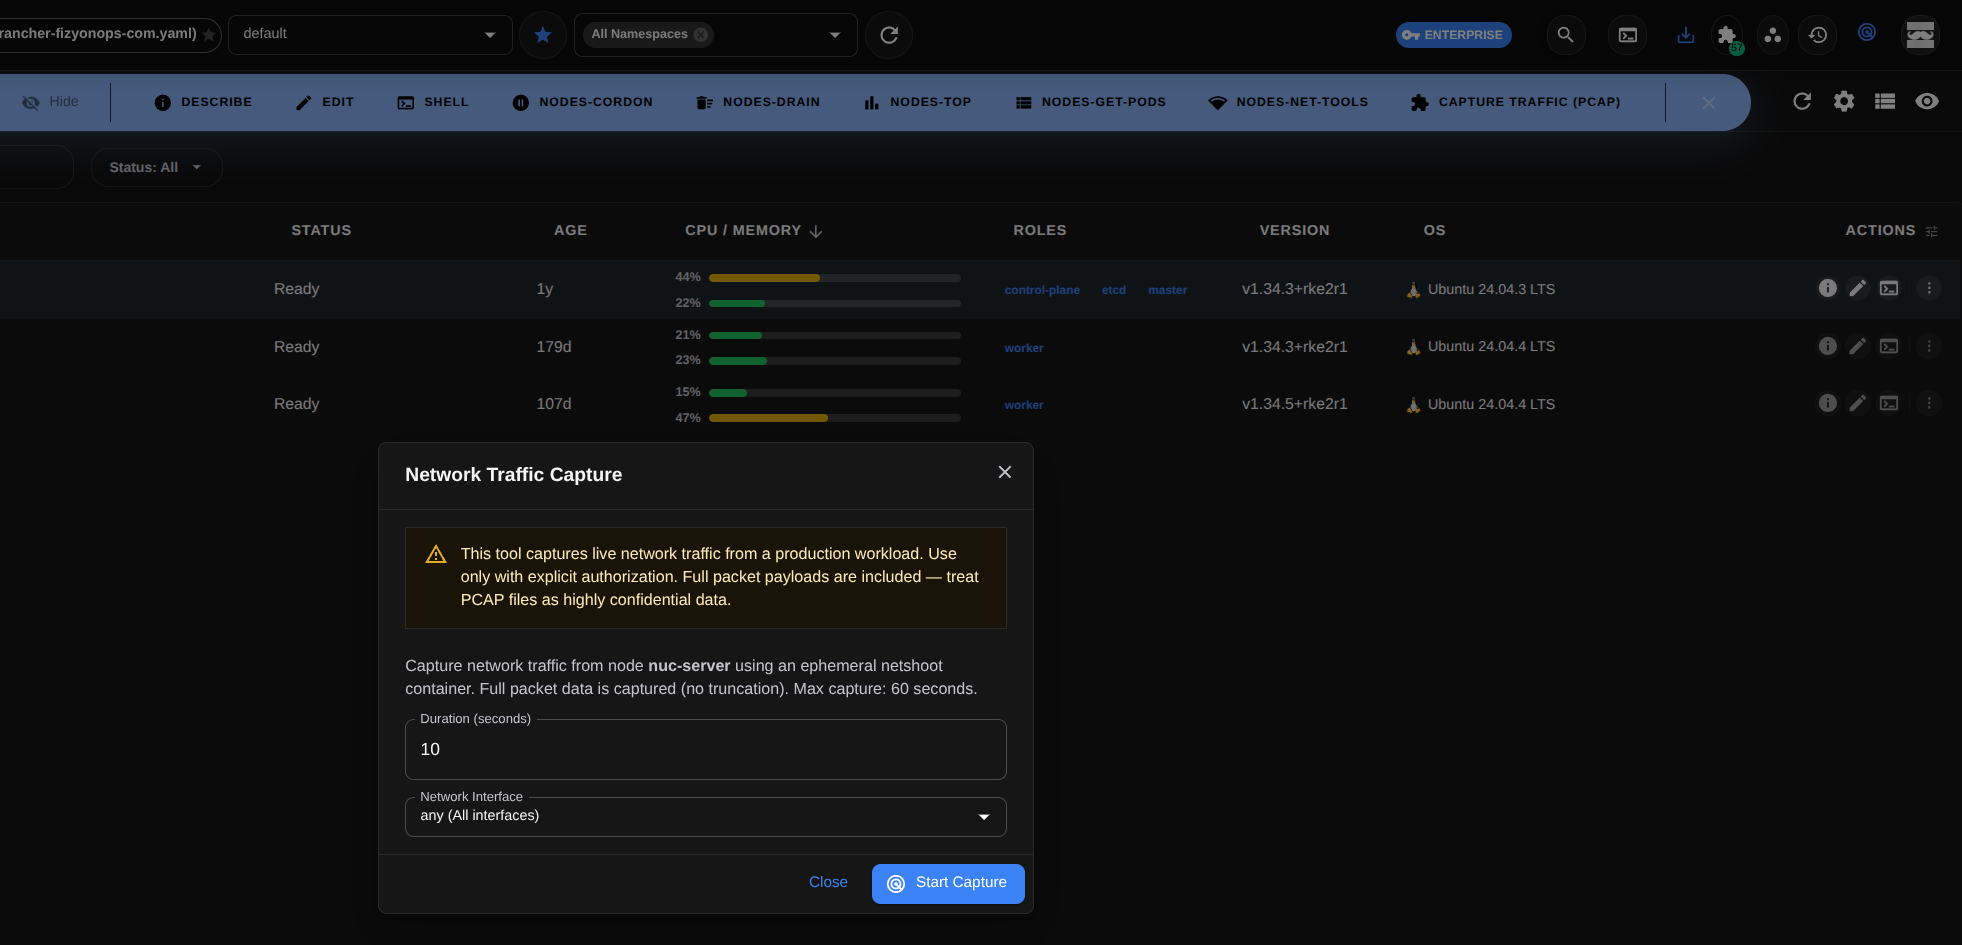
Task: Switch to list view icon
Action: click(1885, 101)
